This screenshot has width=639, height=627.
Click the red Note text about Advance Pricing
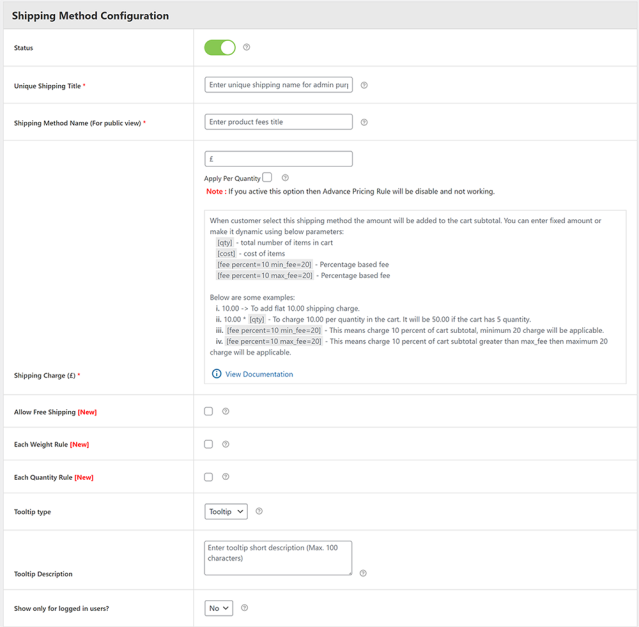tap(350, 191)
